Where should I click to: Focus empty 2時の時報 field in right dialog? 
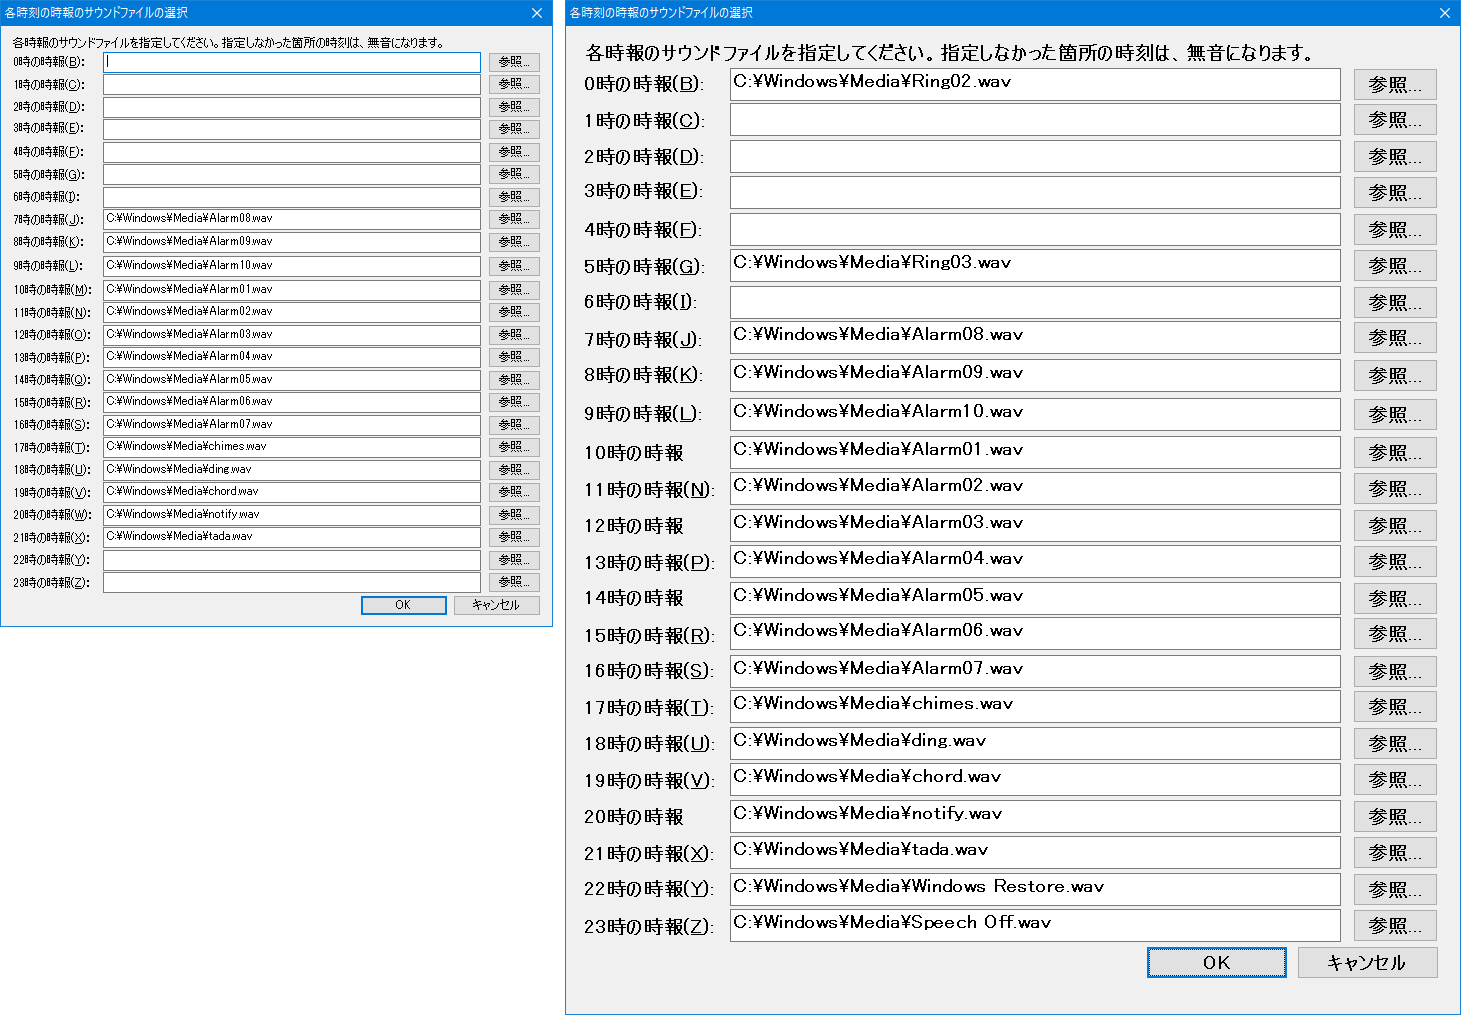click(x=1035, y=156)
